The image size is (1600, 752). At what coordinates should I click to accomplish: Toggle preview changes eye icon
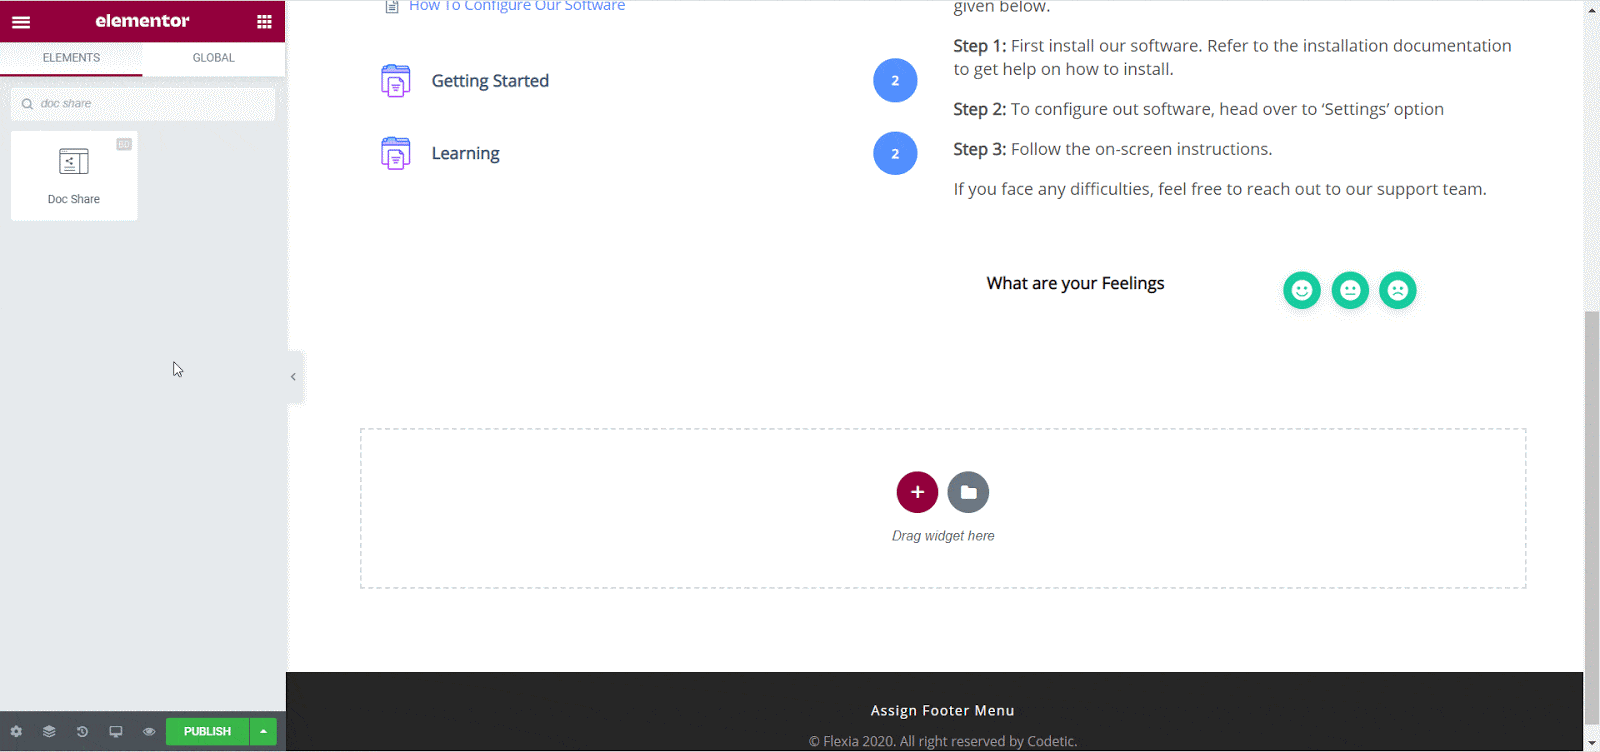click(149, 732)
